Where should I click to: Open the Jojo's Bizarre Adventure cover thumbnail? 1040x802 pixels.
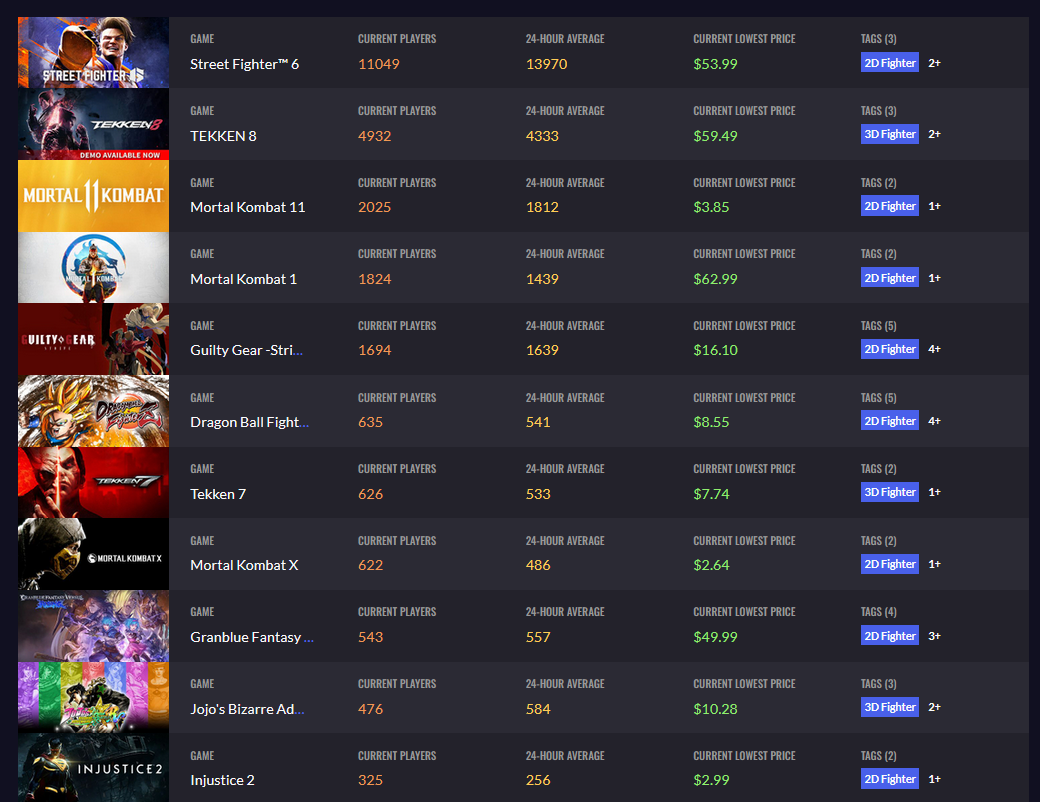click(x=94, y=697)
